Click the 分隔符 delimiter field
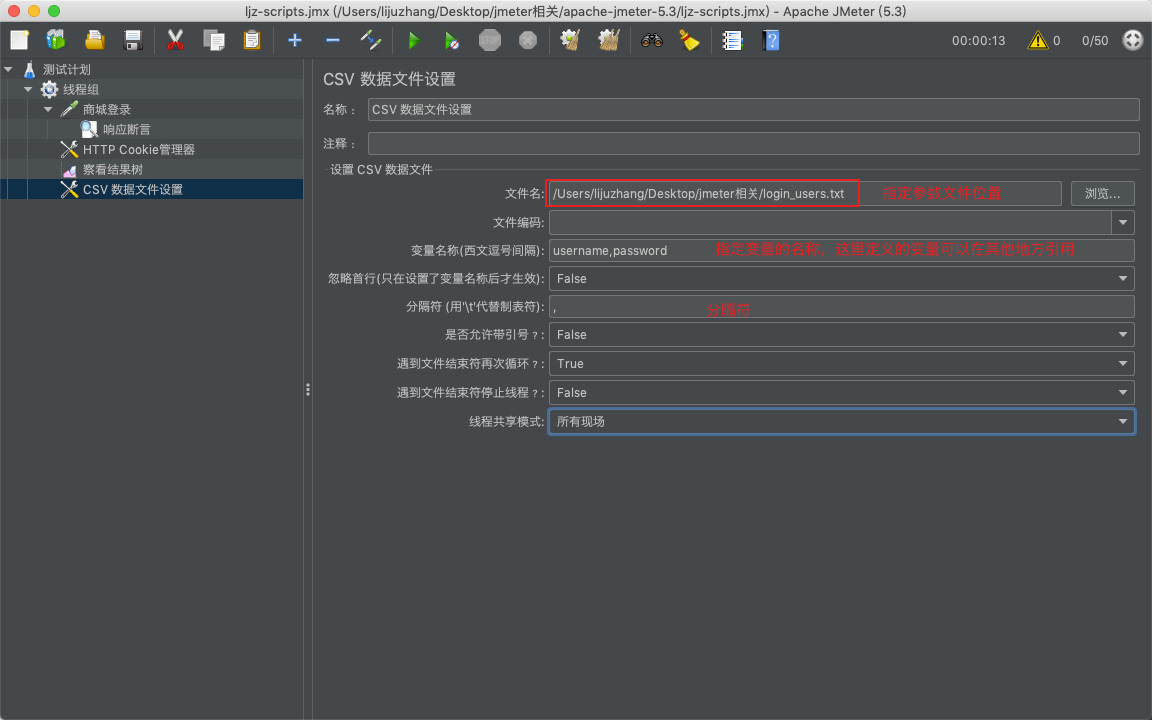1152x720 pixels. coord(841,306)
